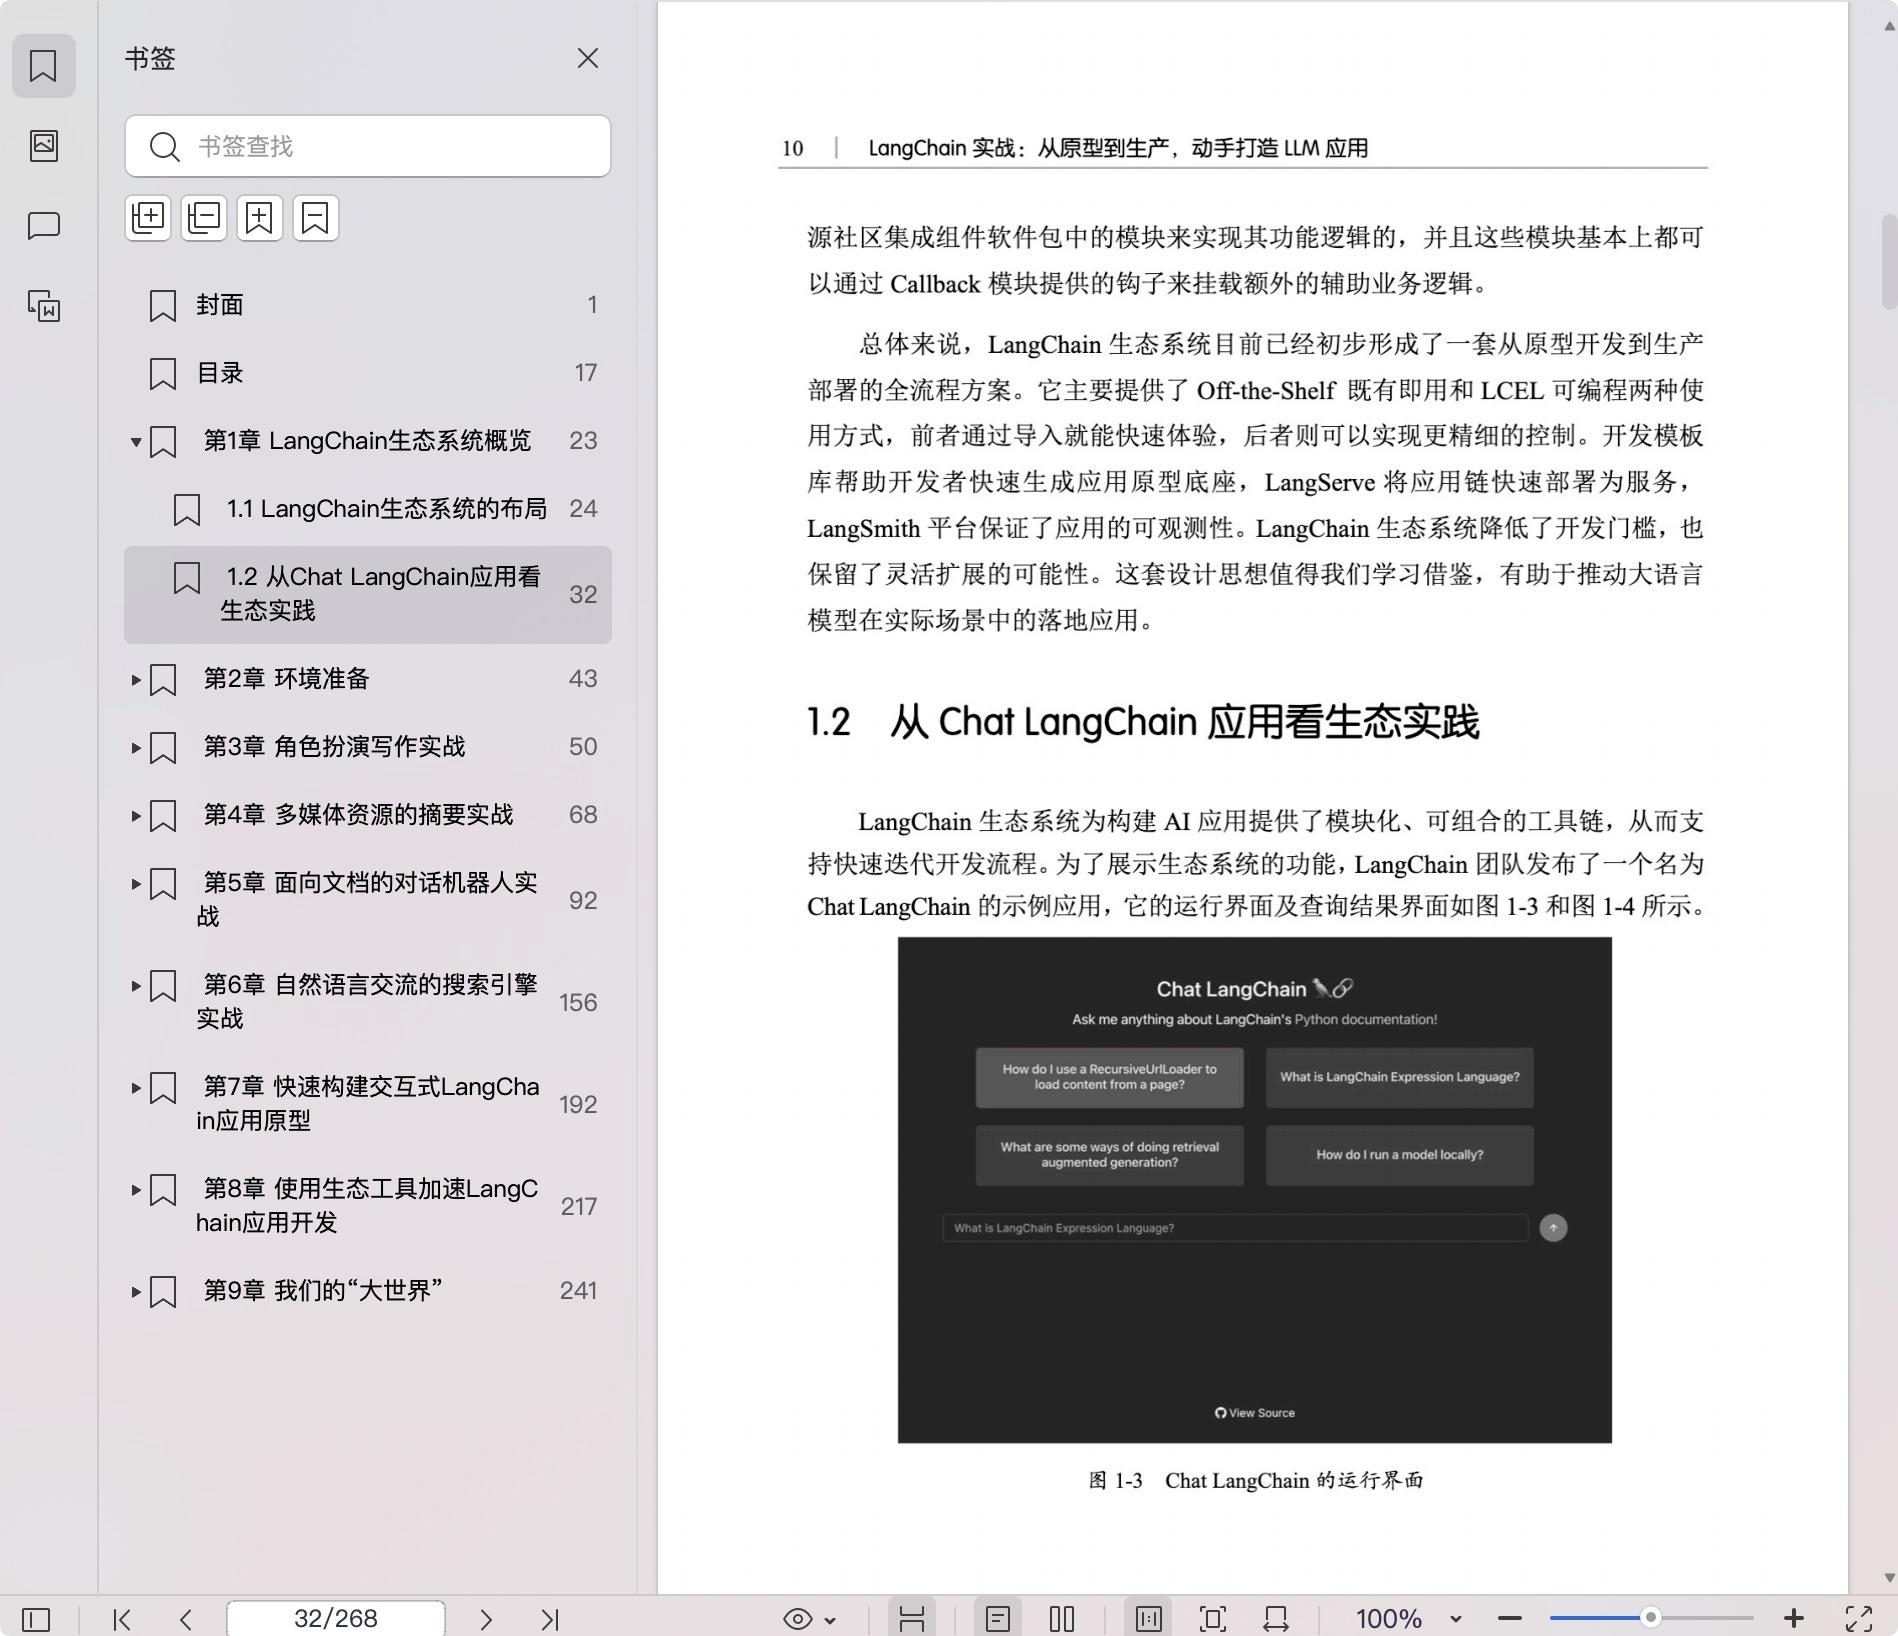
Task: Open the bookmarks sidebar panel
Action: click(x=43, y=66)
